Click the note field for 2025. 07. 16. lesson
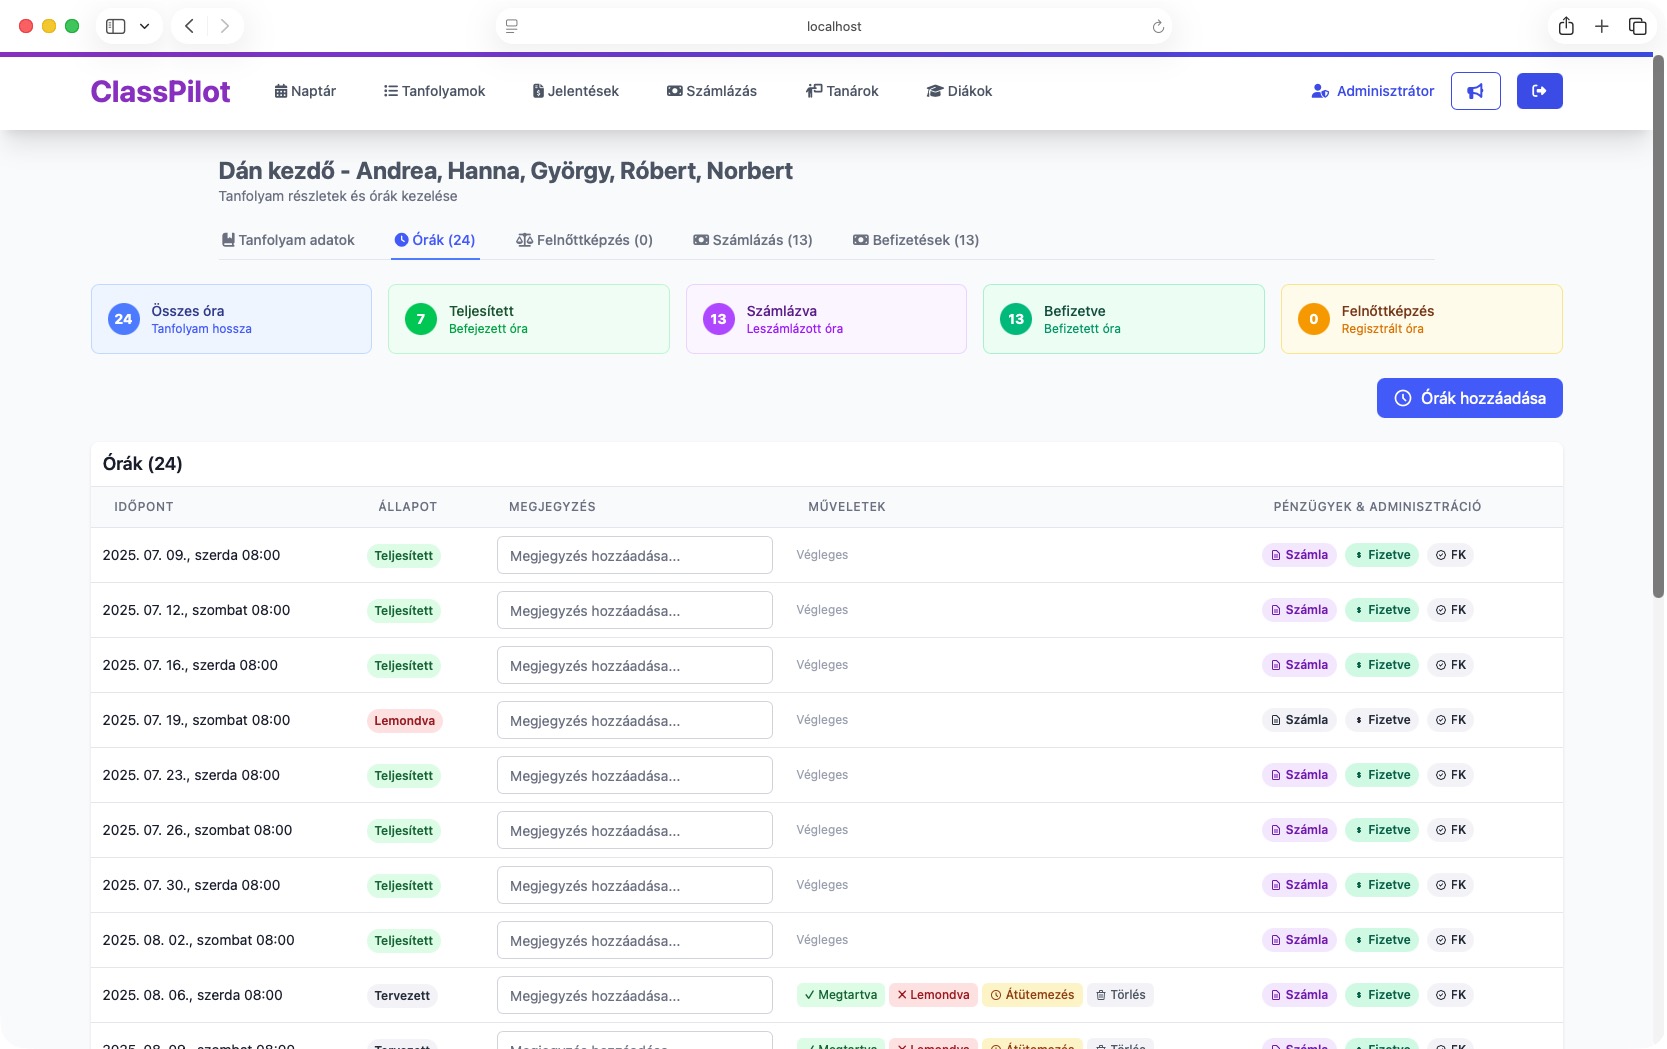1667x1049 pixels. click(634, 665)
